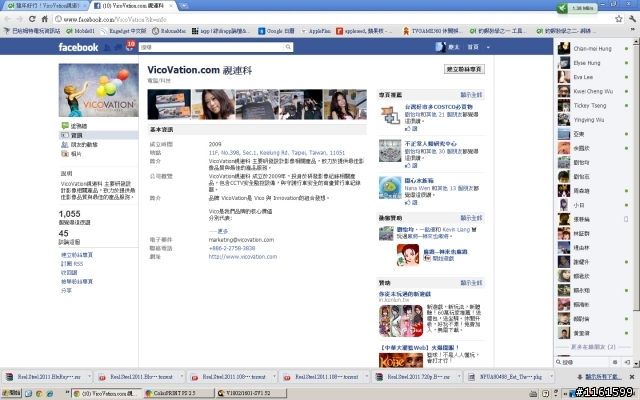Chat with Eva Lee
The image size is (640, 400).
[x=593, y=77]
